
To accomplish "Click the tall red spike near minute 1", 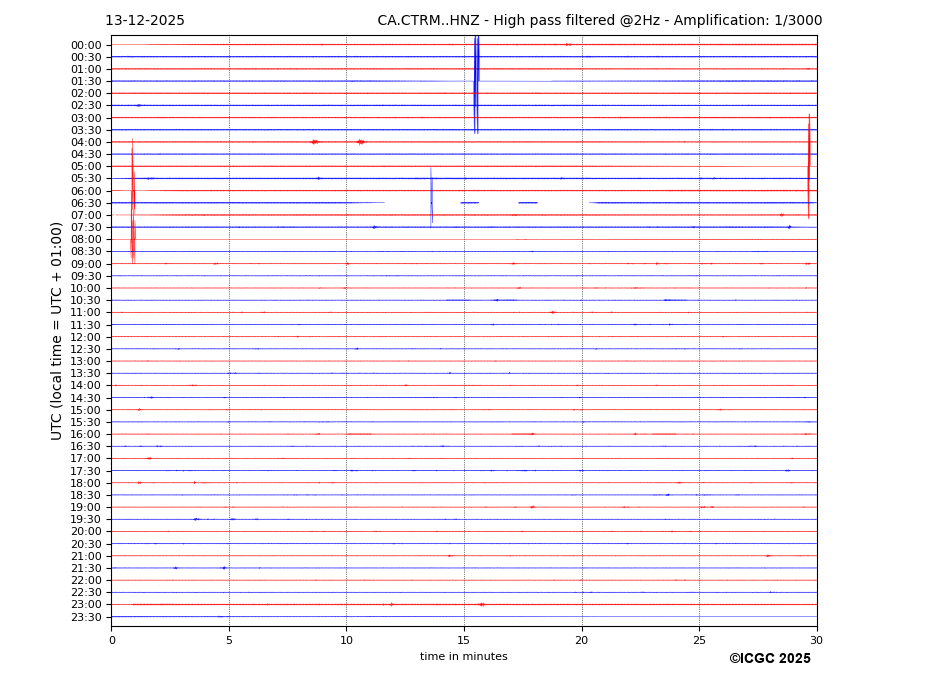I will pyautogui.click(x=132, y=200).
